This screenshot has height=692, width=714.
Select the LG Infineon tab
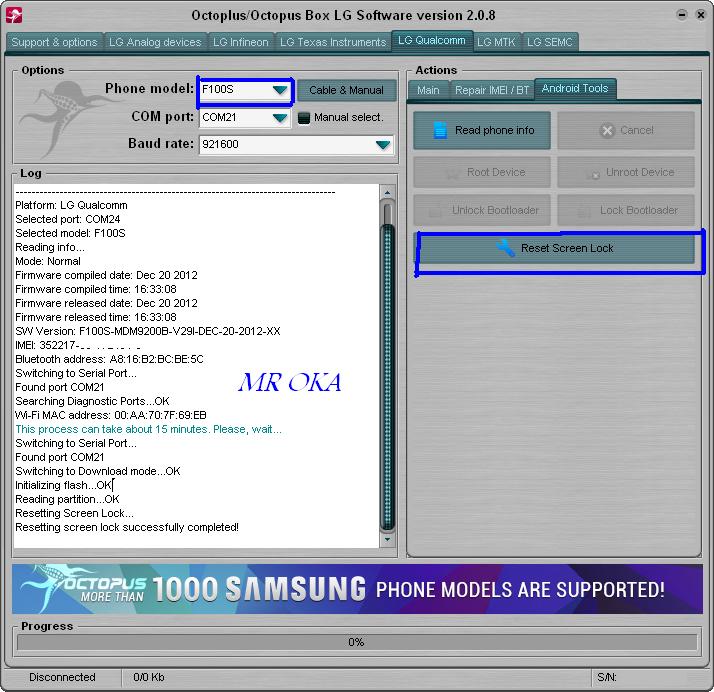(241, 42)
